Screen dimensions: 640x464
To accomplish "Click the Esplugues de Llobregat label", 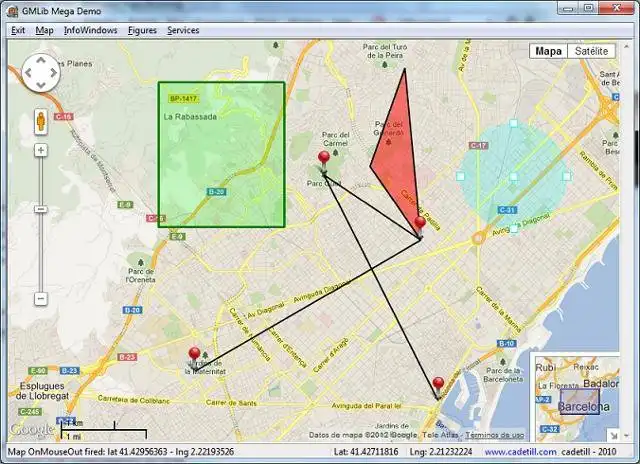I will click(x=42, y=391).
